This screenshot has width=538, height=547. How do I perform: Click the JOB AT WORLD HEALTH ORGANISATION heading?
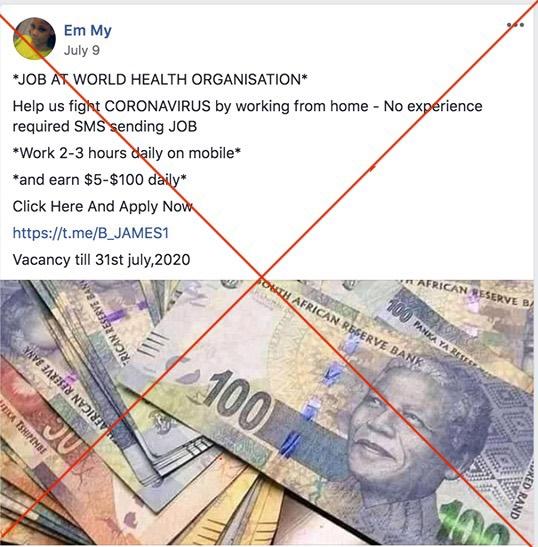160,80
